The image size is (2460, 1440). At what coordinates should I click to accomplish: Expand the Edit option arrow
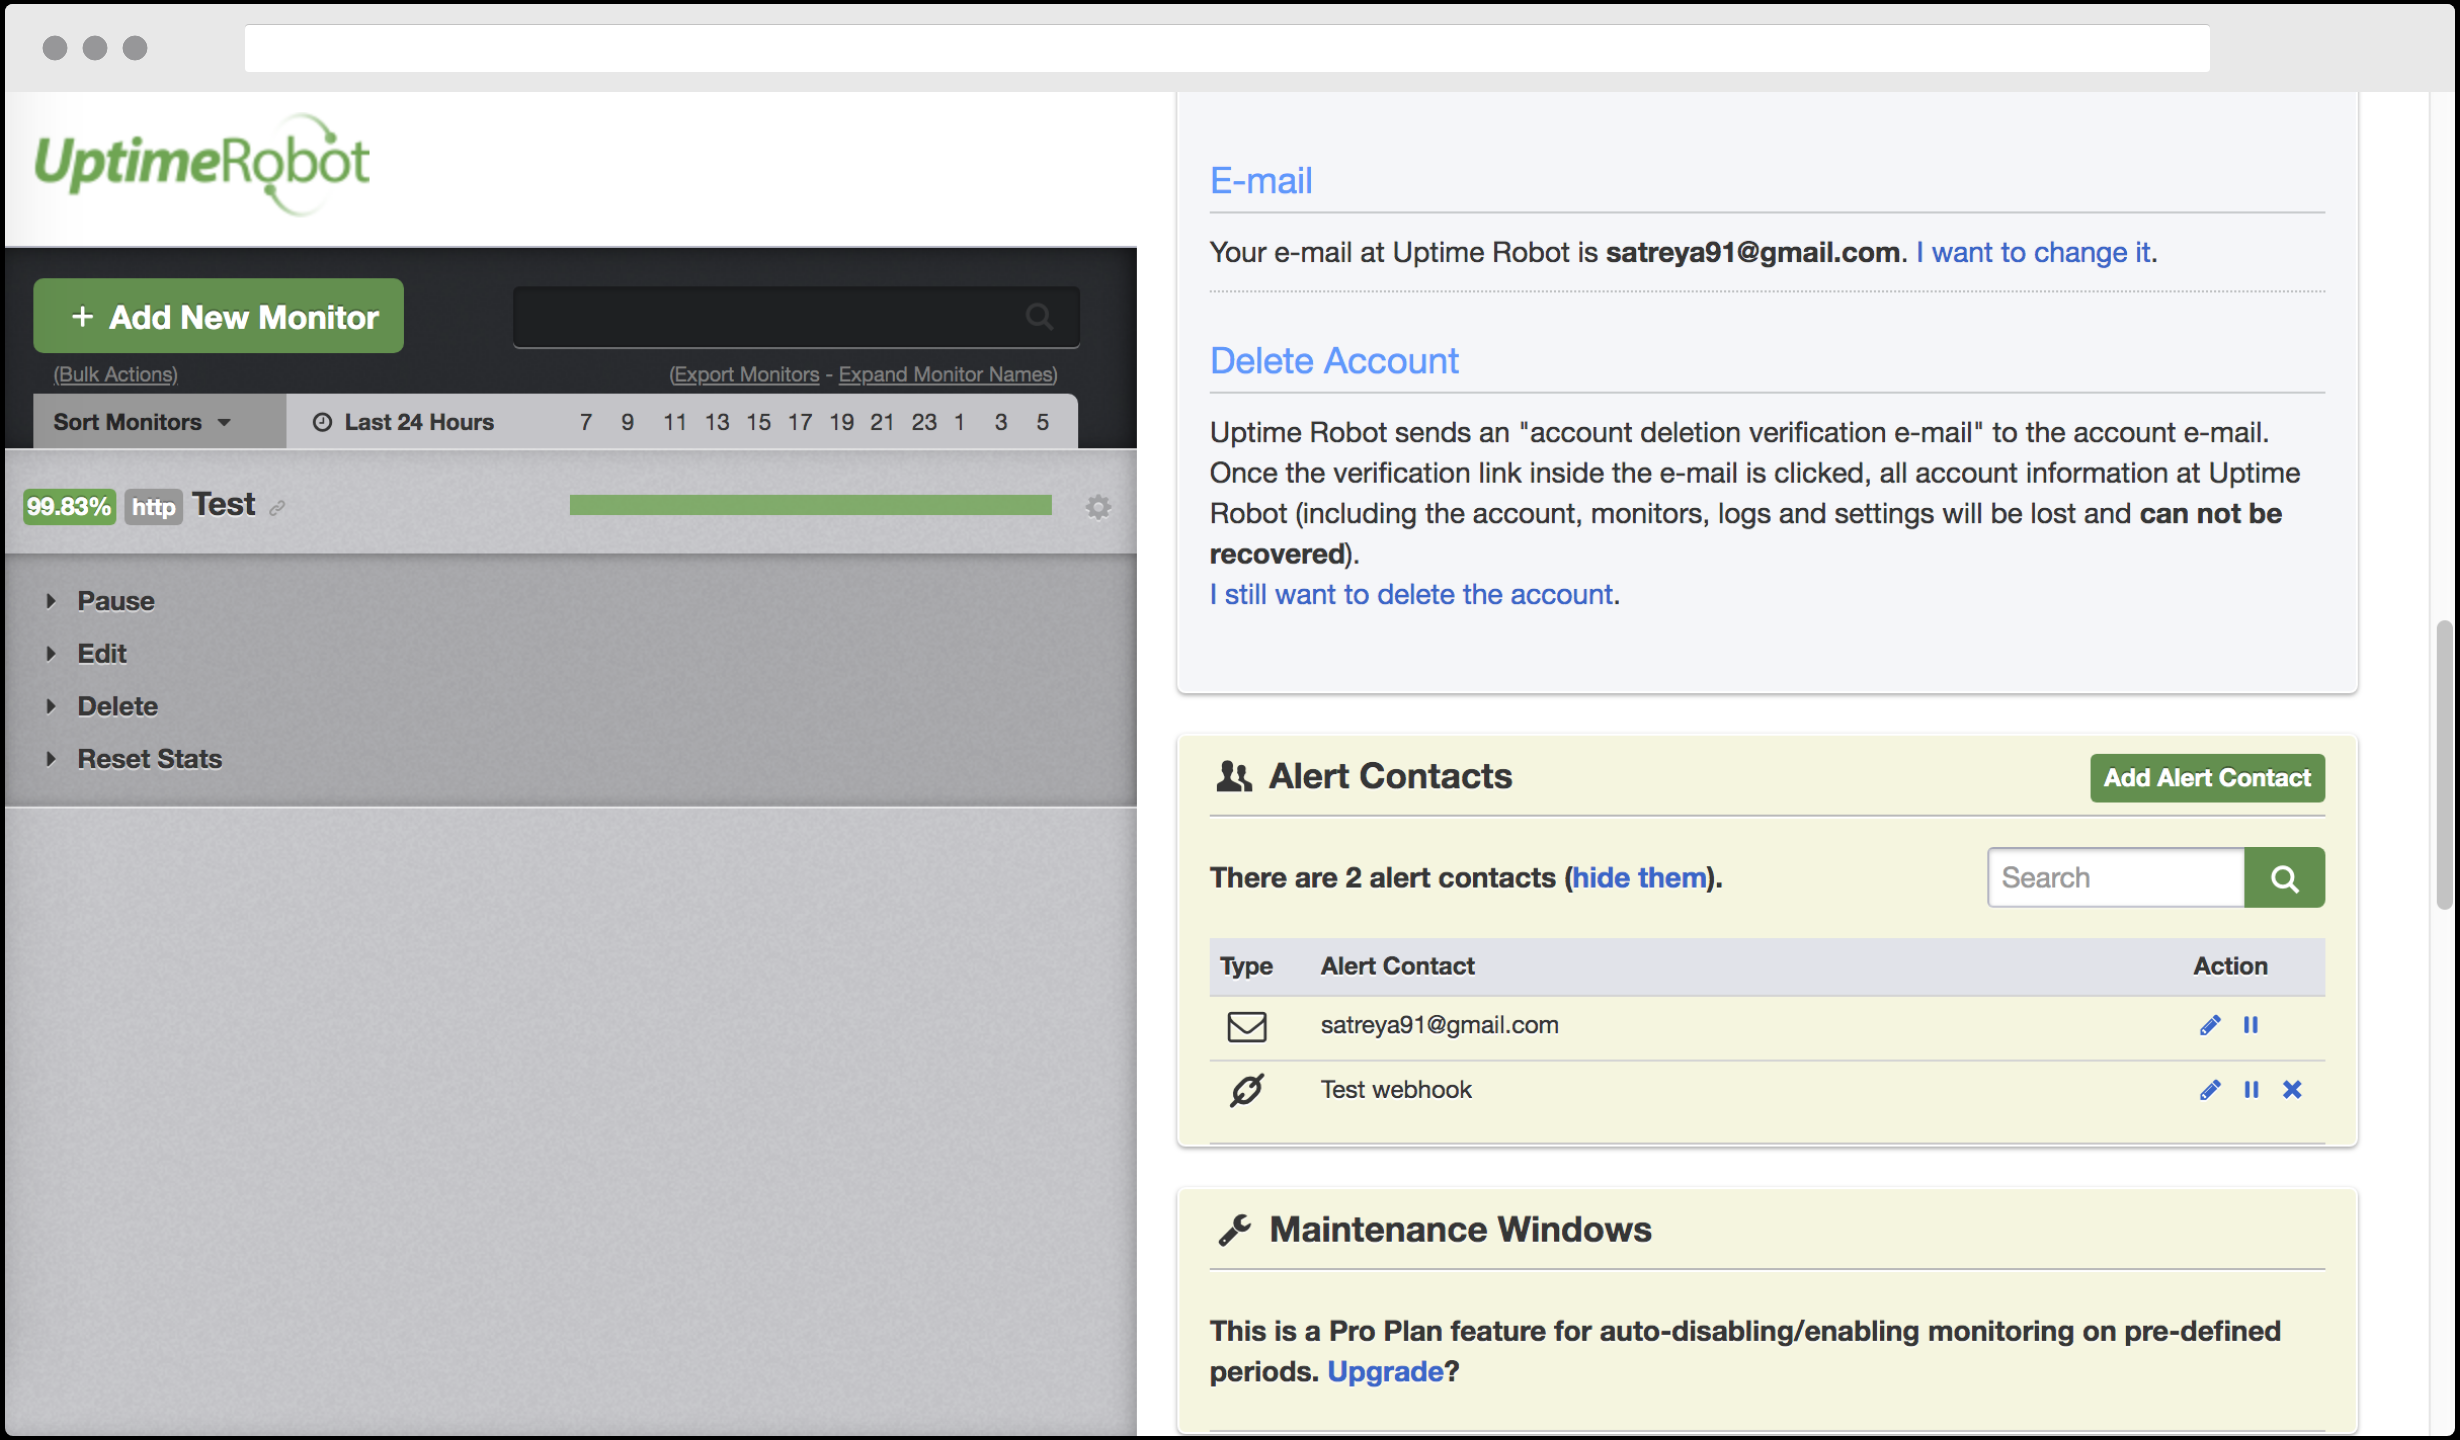coord(53,653)
